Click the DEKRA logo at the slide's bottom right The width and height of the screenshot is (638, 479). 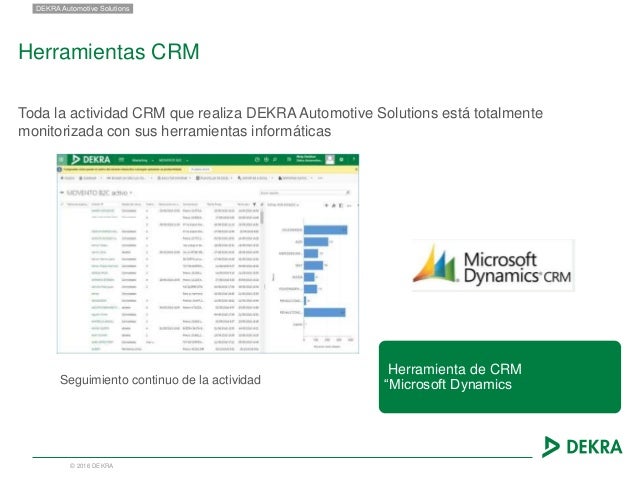pos(582,446)
